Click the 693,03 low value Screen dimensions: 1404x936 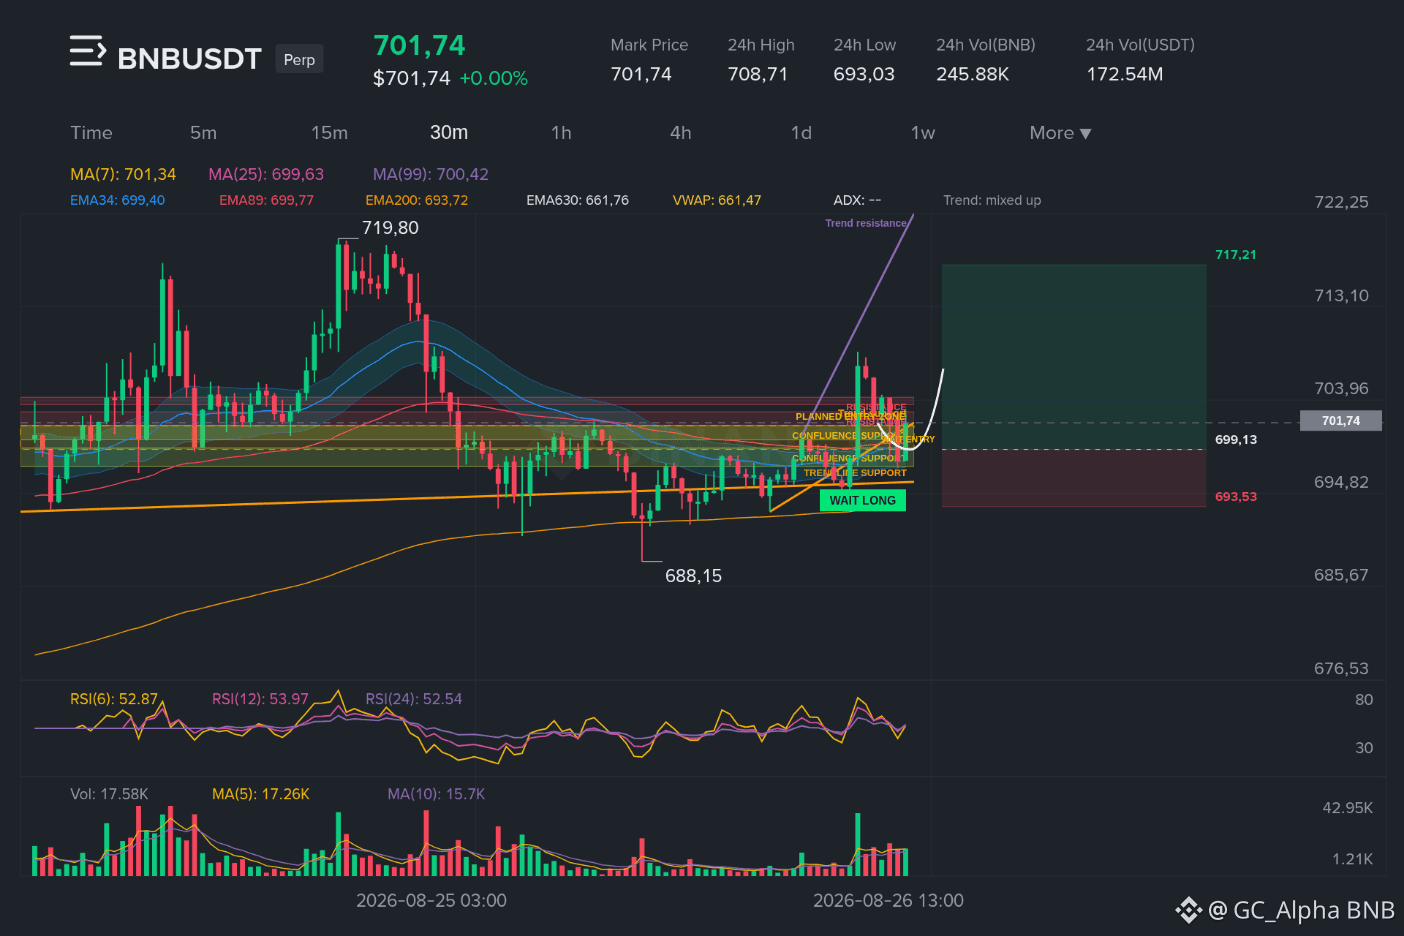coord(864,74)
